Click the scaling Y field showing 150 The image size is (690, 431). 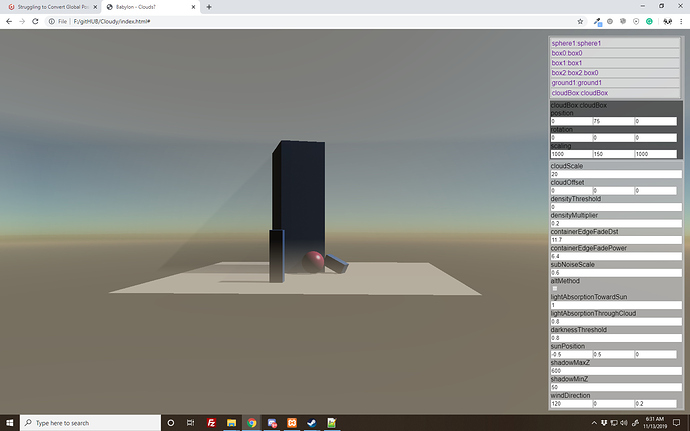click(613, 154)
